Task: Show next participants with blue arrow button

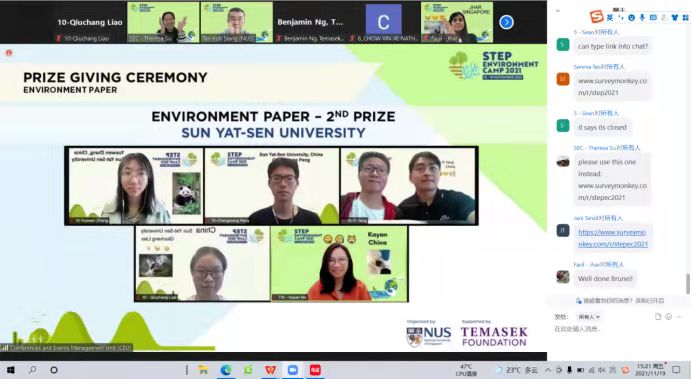Action: [x=506, y=22]
